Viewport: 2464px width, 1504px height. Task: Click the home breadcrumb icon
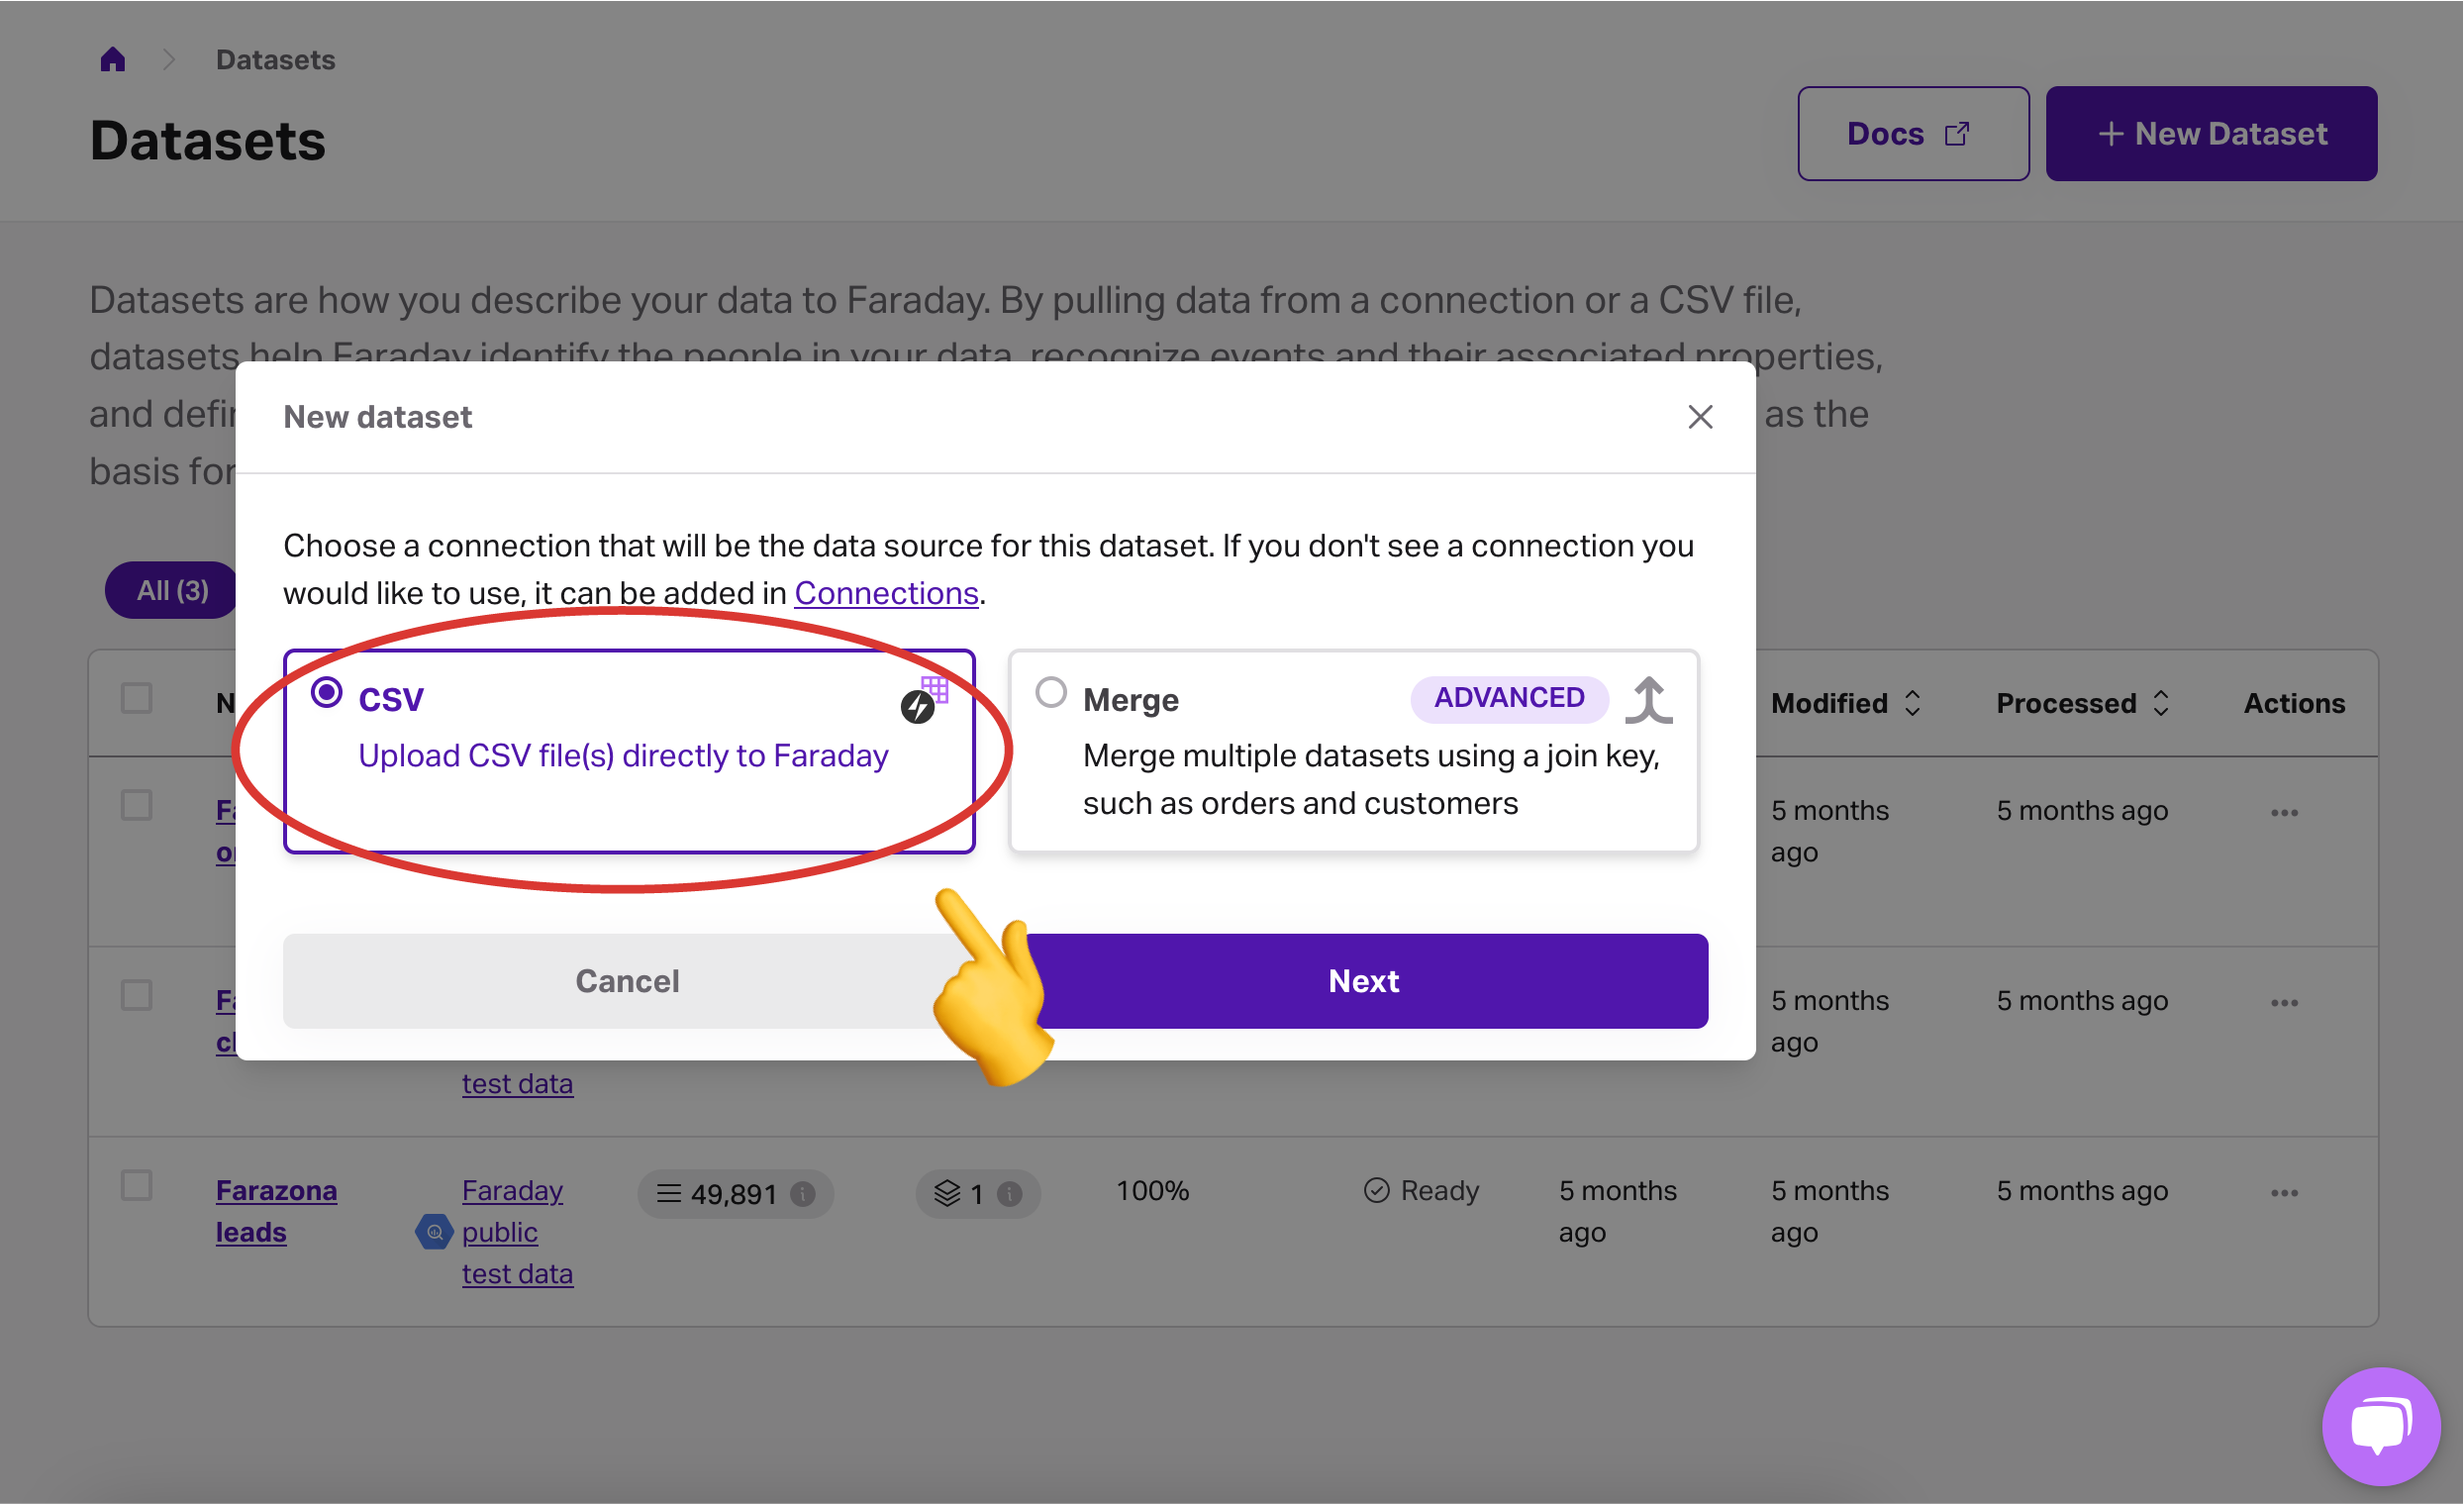click(x=113, y=60)
